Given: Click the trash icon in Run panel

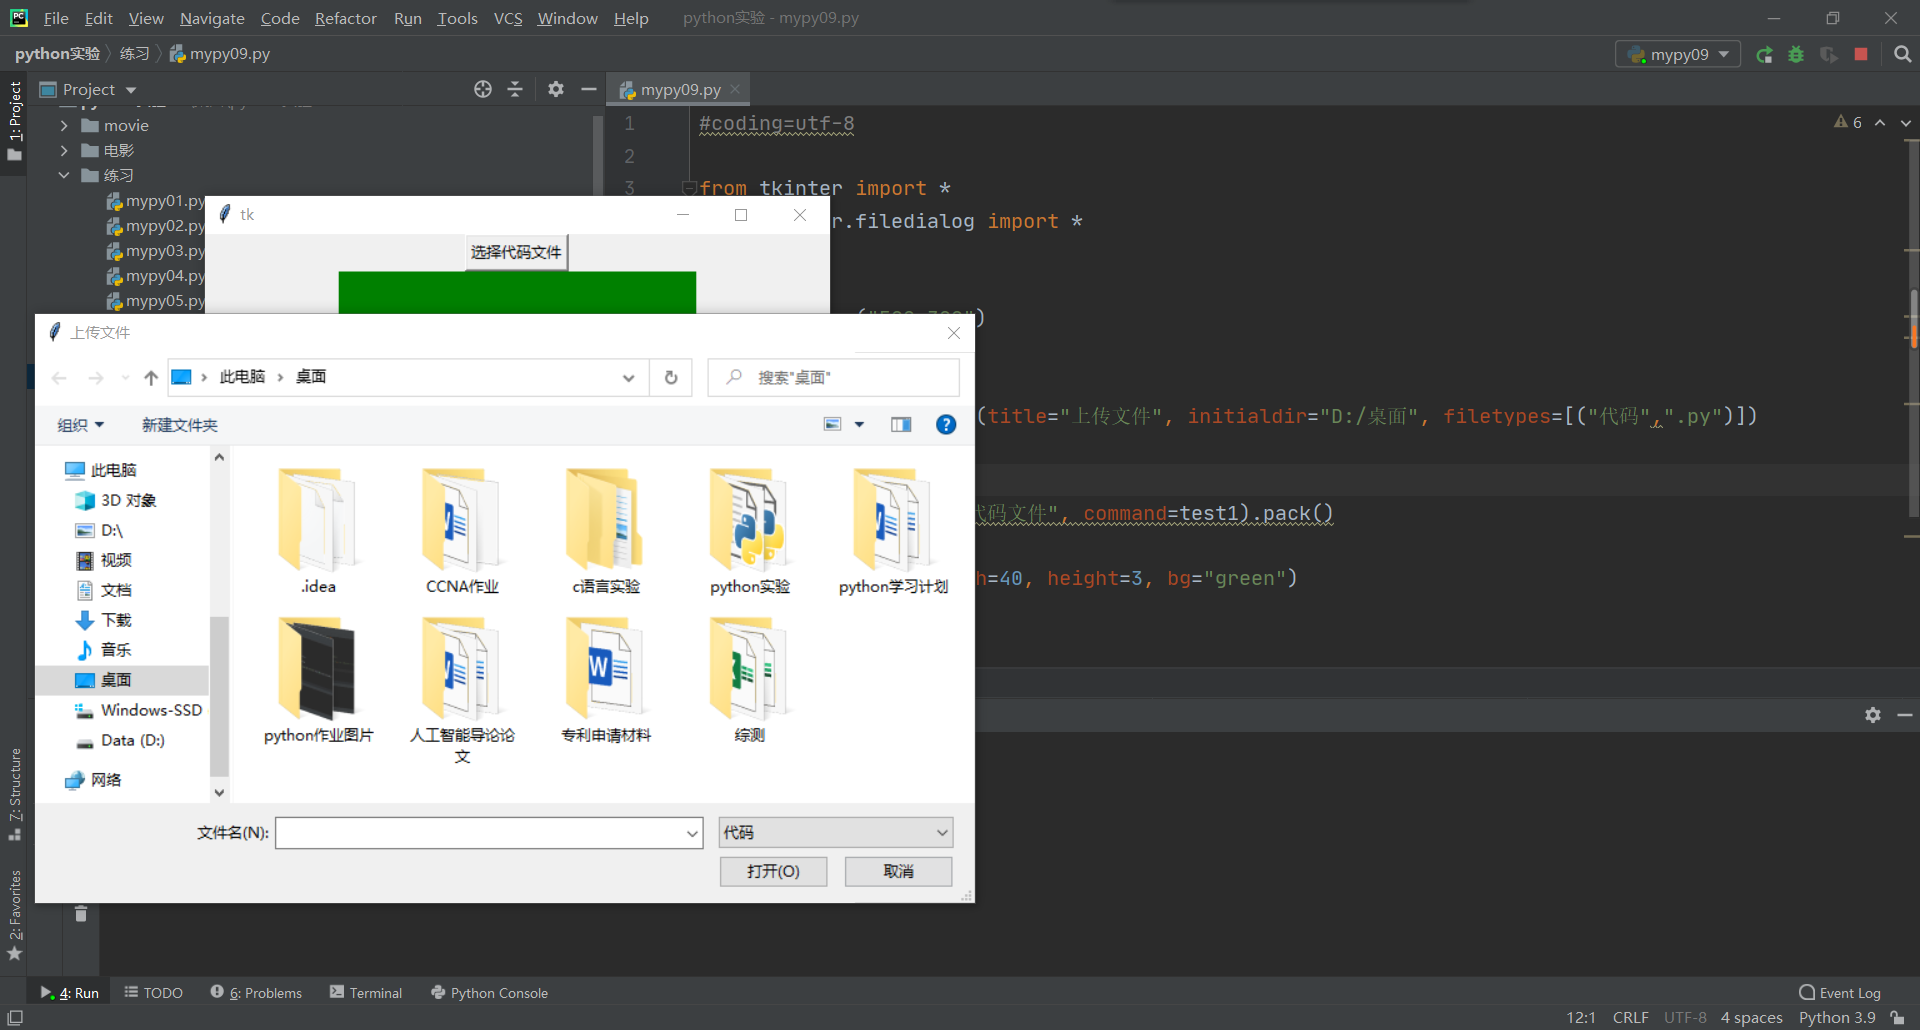Looking at the screenshot, I should point(81,913).
